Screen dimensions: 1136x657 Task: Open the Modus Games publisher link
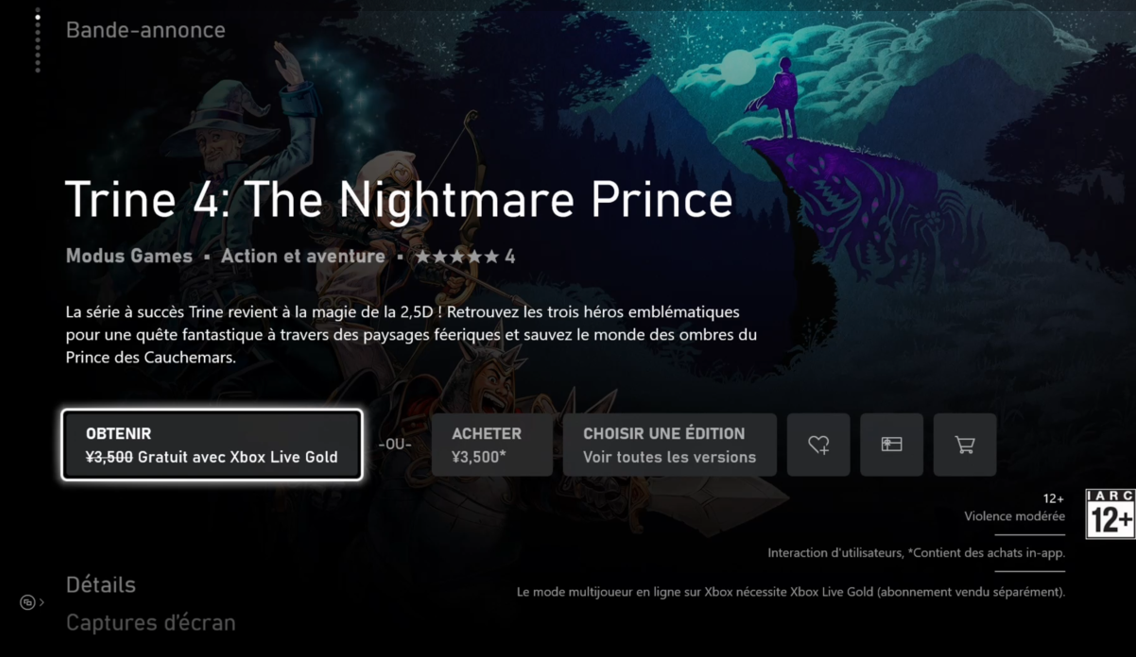[129, 256]
